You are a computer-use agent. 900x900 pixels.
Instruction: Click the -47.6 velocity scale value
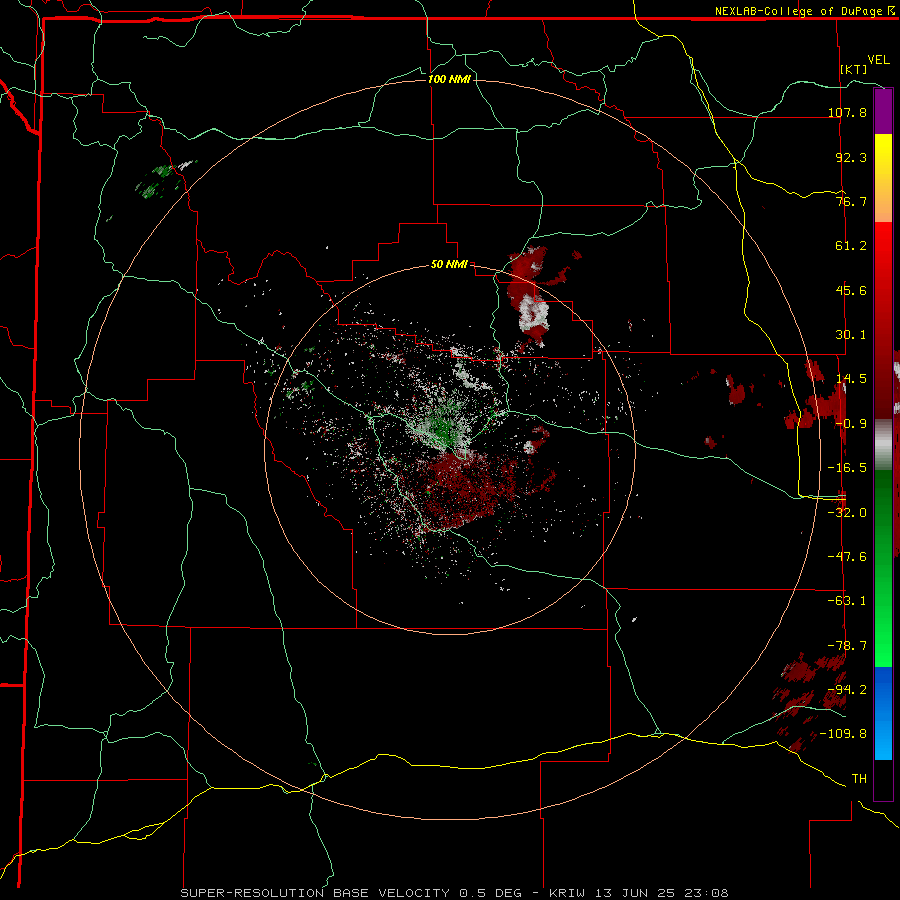[x=847, y=557]
